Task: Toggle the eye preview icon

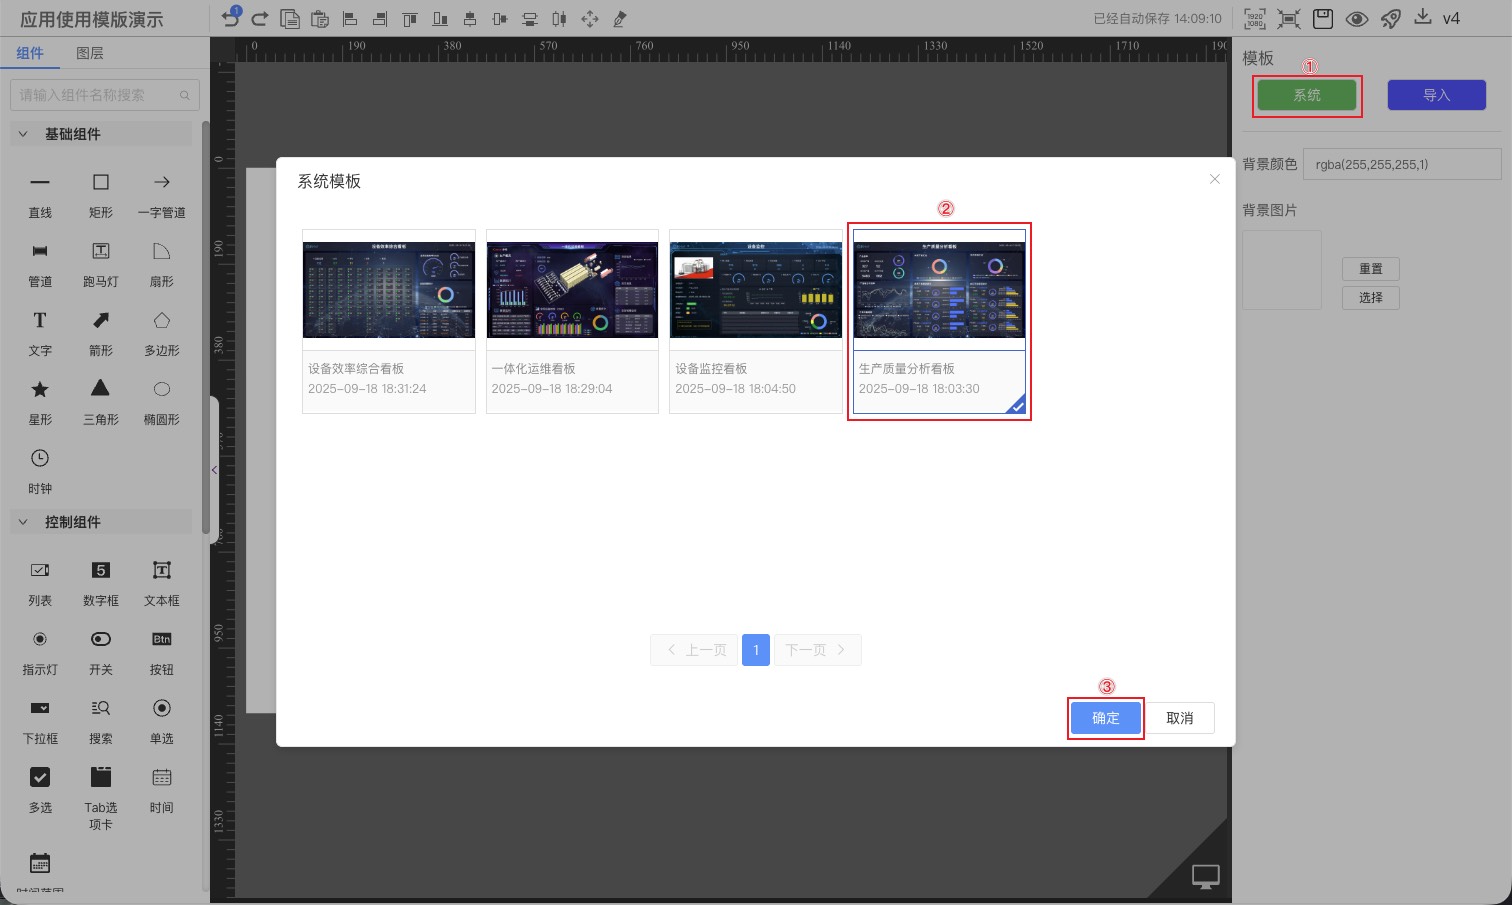Action: pyautogui.click(x=1356, y=19)
